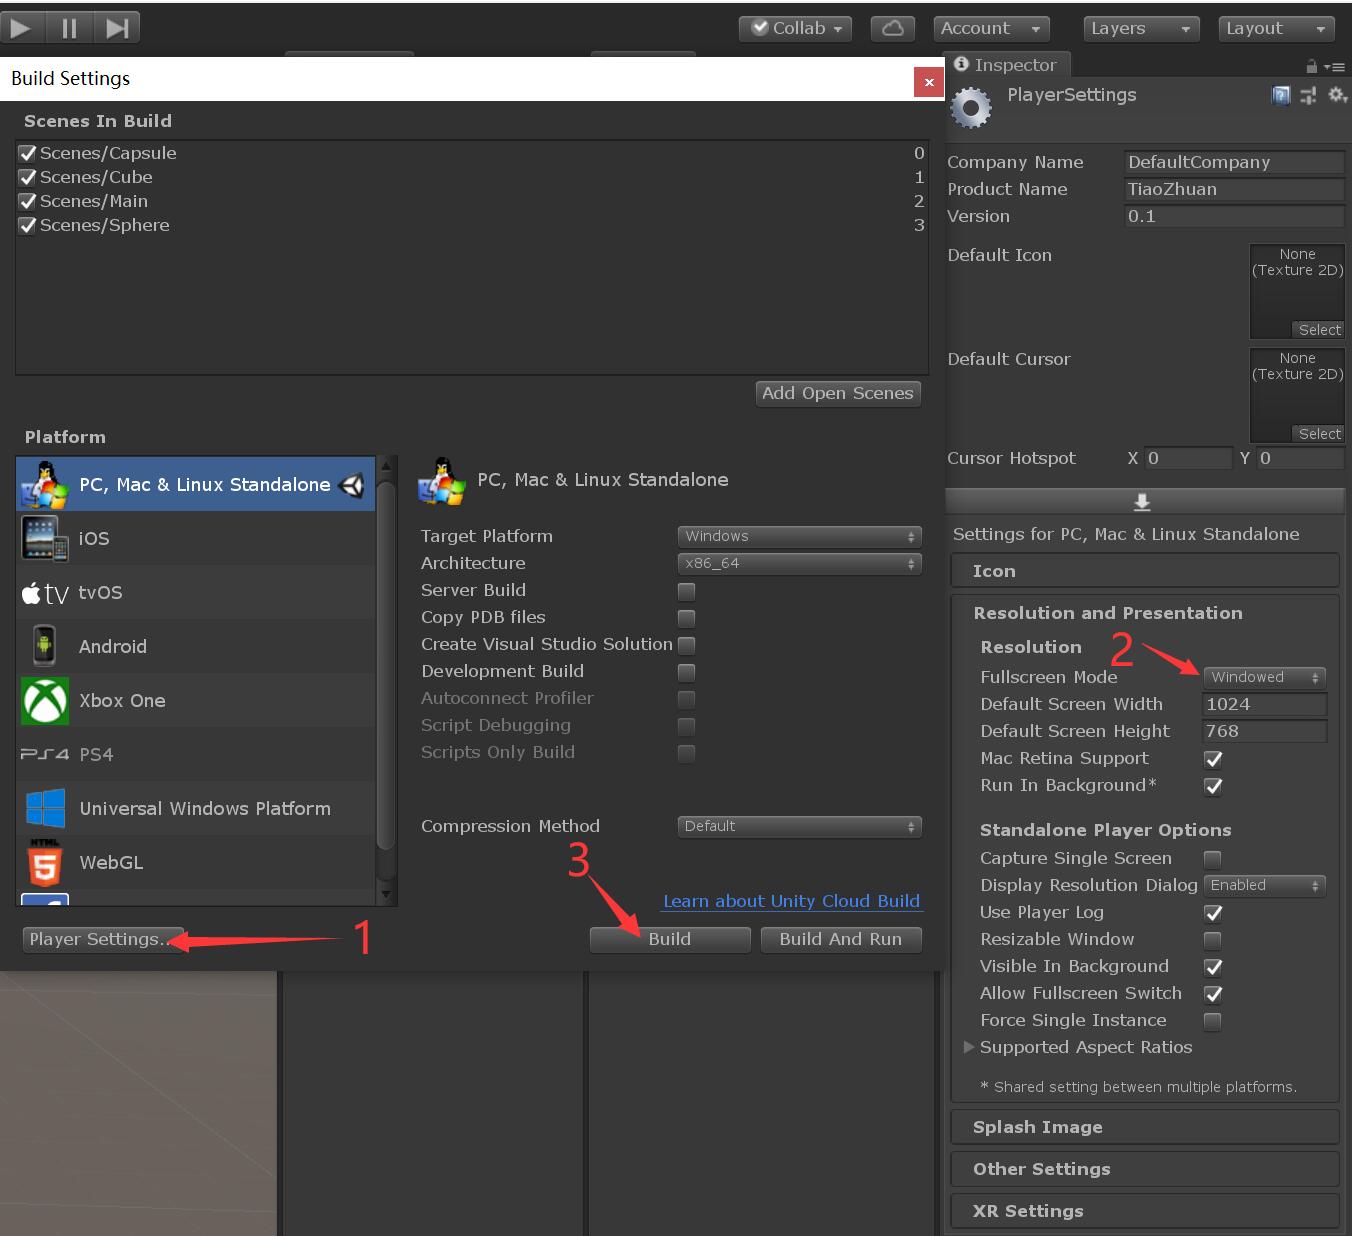Select the PC, Mac & Linux Standalone platform
Image resolution: width=1352 pixels, height=1236 pixels.
(196, 484)
